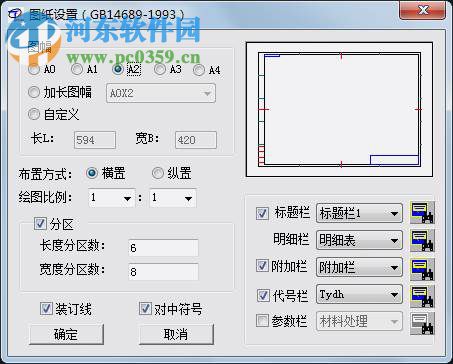This screenshot has width=453, height=364.
Task: Open the first 绘图比例 scale dropdown
Action: [x=111, y=198]
